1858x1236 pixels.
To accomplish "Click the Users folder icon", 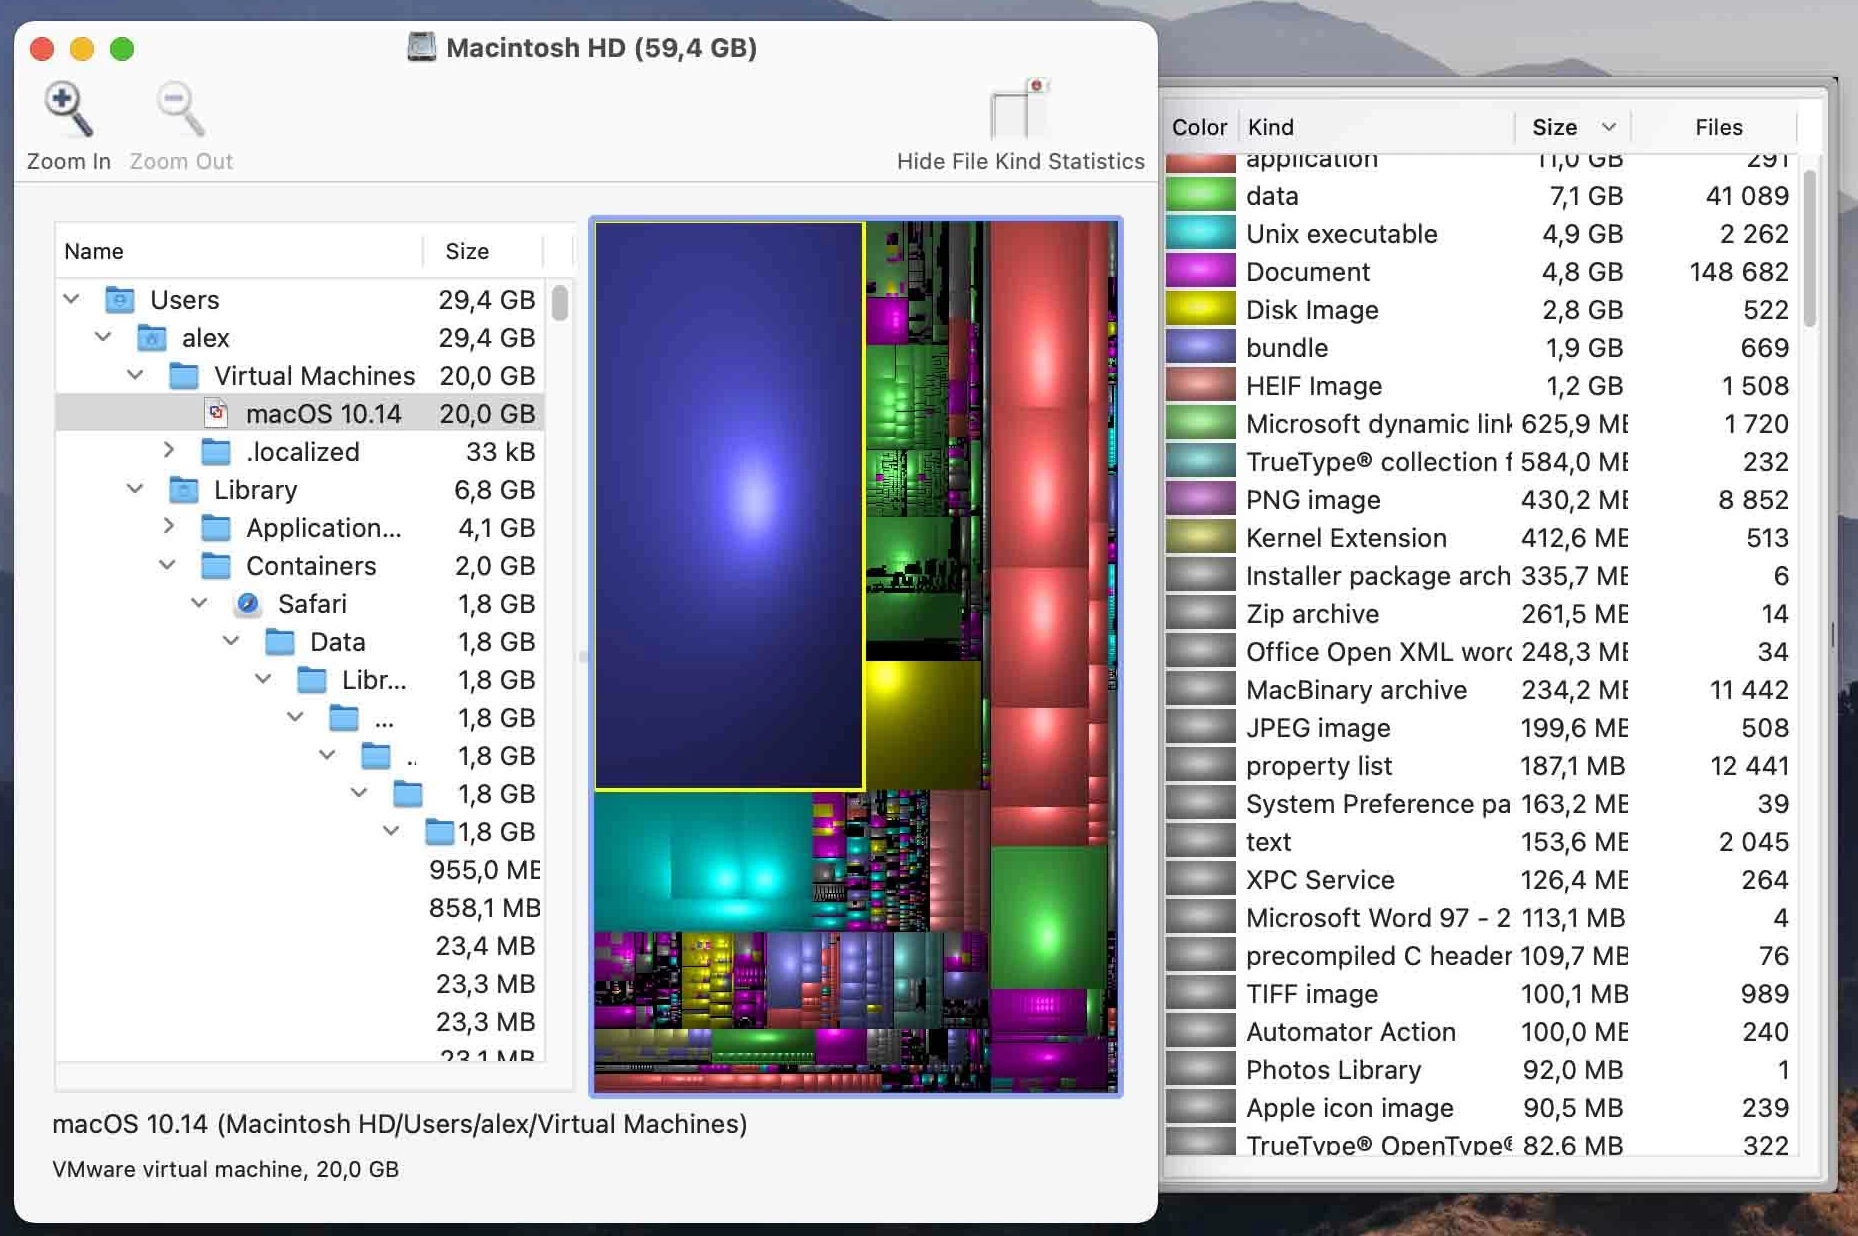I will point(120,300).
